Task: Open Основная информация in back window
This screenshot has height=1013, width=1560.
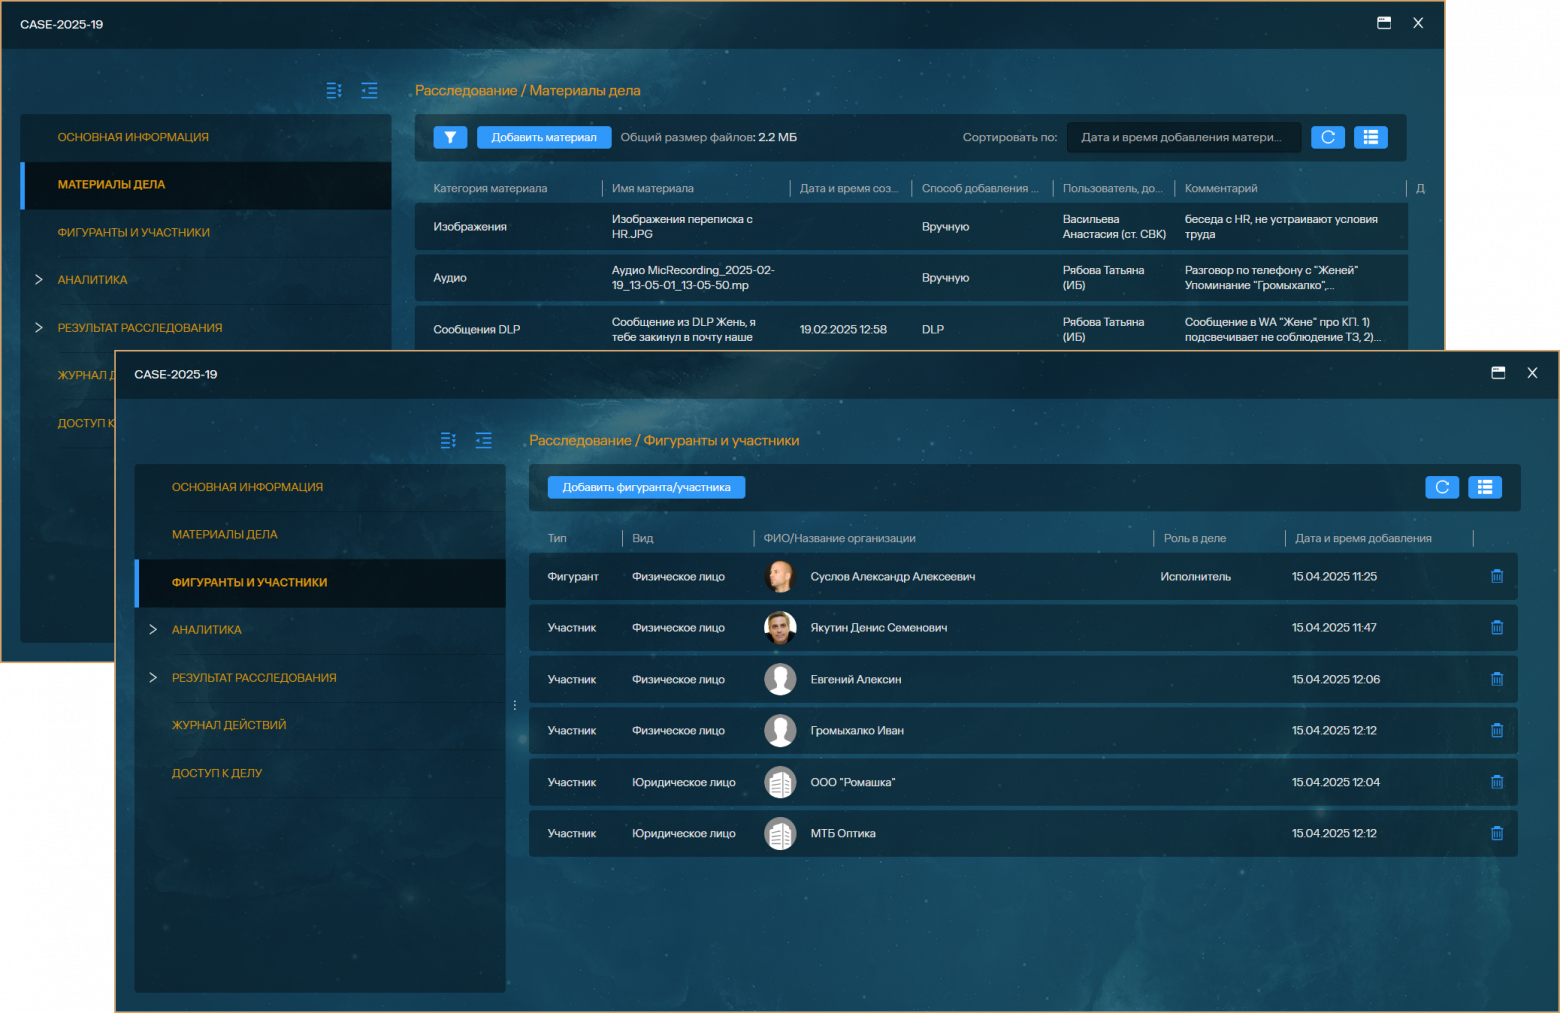Action: pos(206,137)
